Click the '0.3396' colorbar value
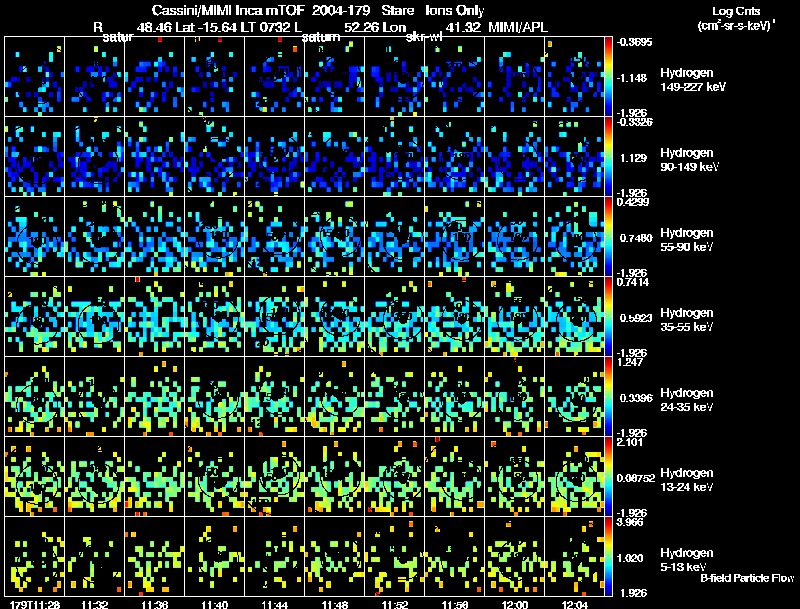Screen dimensions: 800x609 (x=636, y=398)
